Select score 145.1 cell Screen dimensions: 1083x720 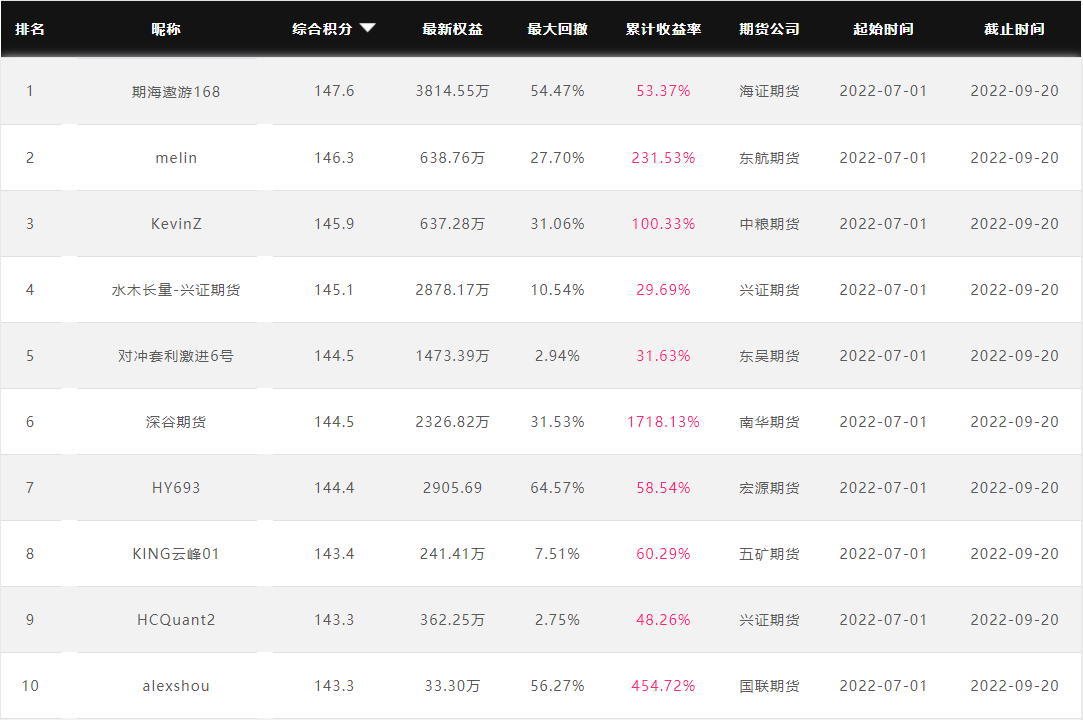pos(334,290)
